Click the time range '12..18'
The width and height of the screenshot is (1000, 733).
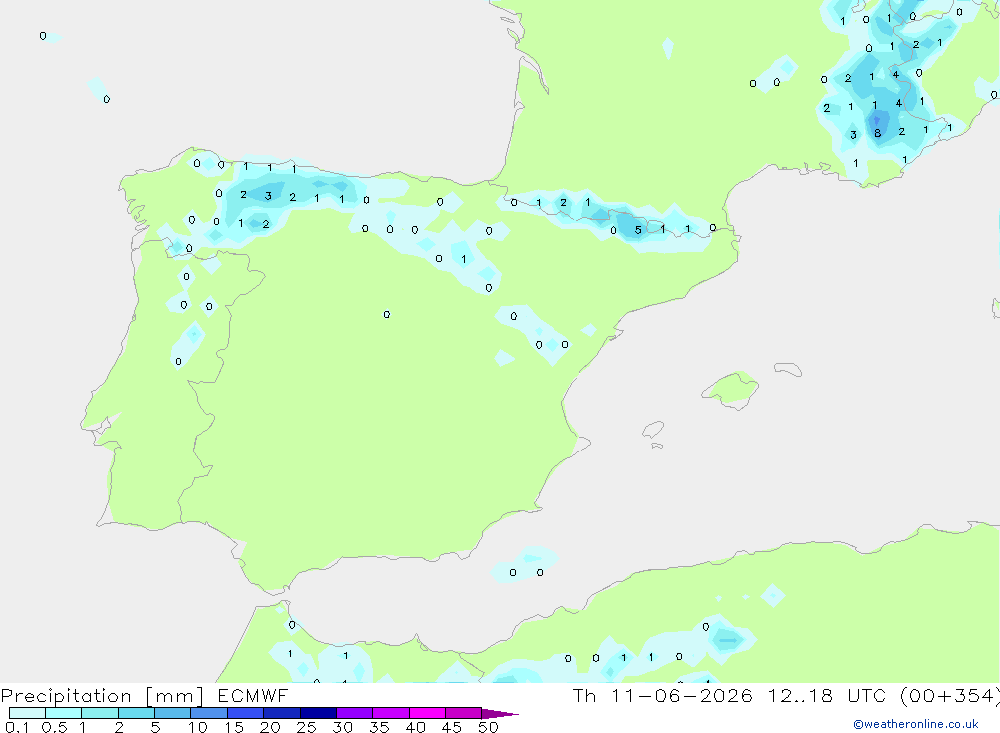(800, 695)
